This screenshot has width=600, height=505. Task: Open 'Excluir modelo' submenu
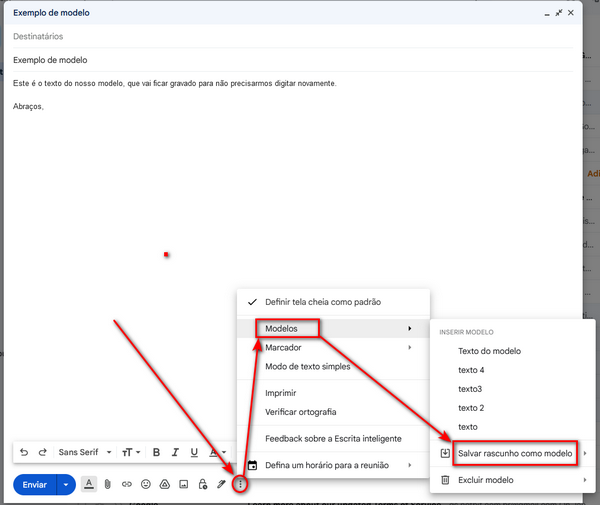[513, 480]
